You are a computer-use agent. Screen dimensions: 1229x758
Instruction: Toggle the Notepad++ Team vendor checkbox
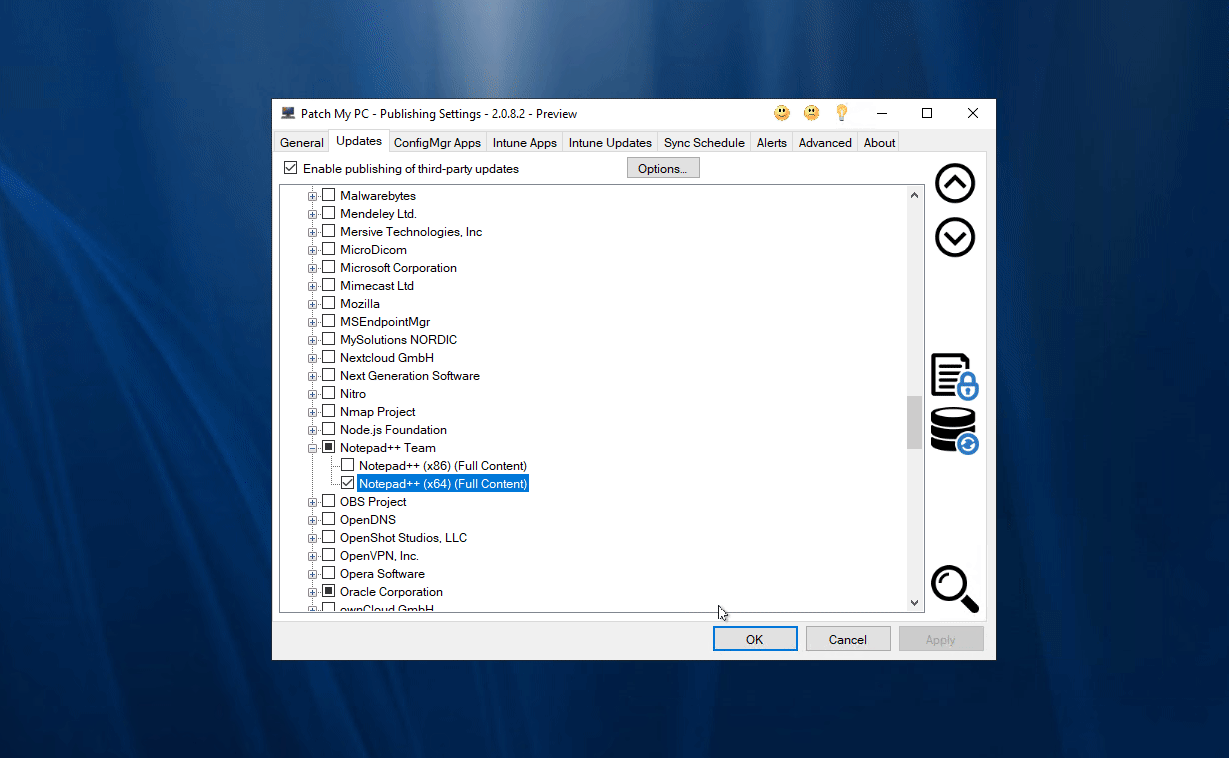[x=328, y=447]
